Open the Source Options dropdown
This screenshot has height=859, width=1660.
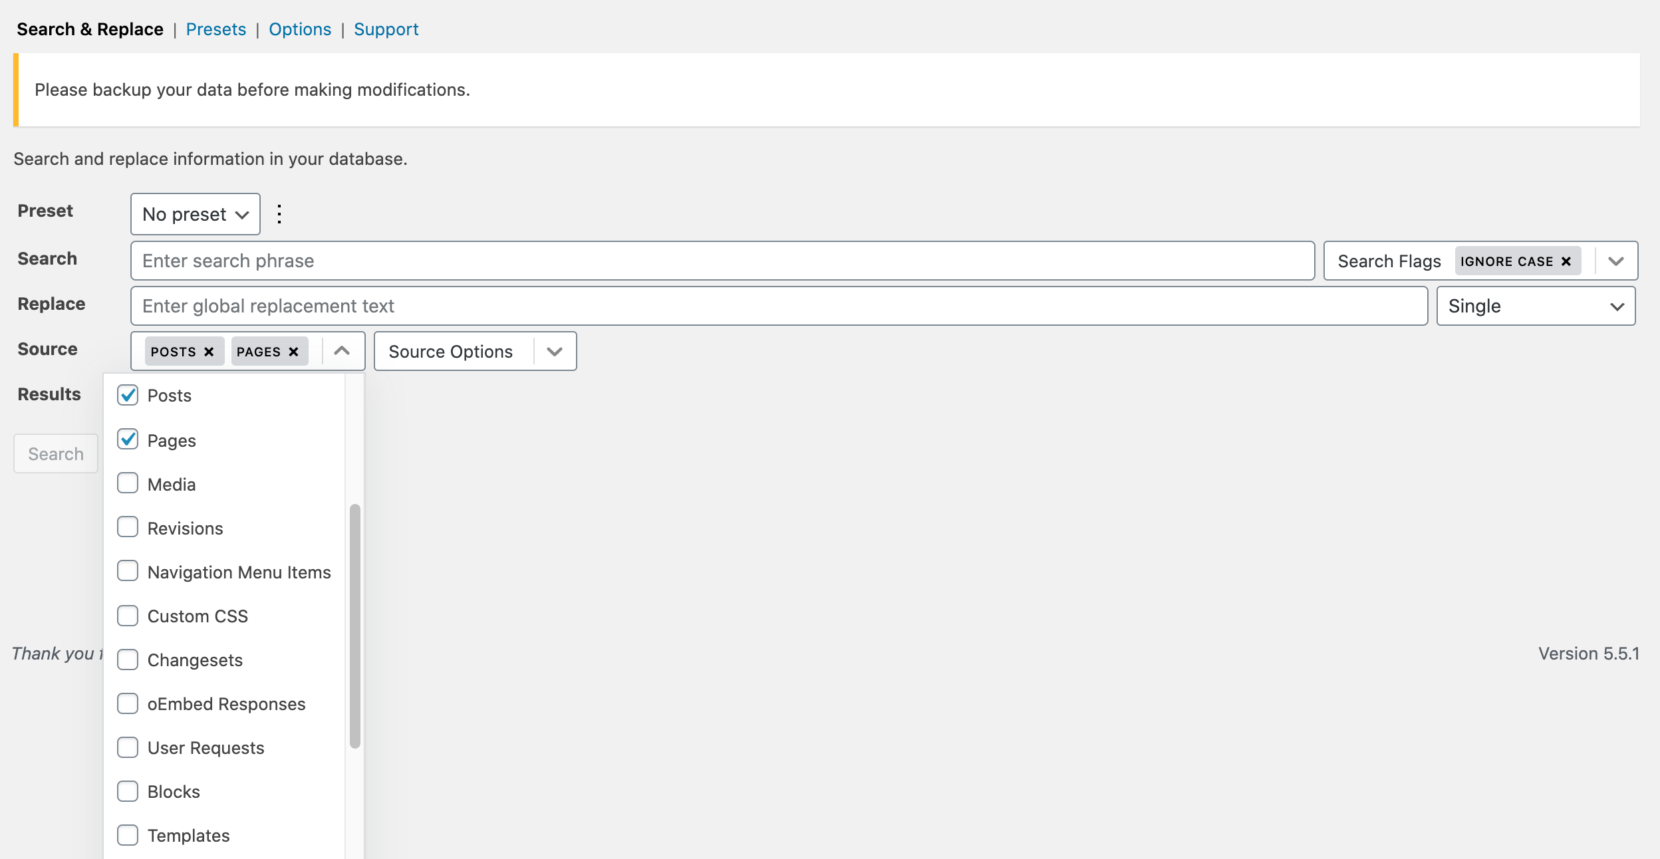(x=475, y=351)
